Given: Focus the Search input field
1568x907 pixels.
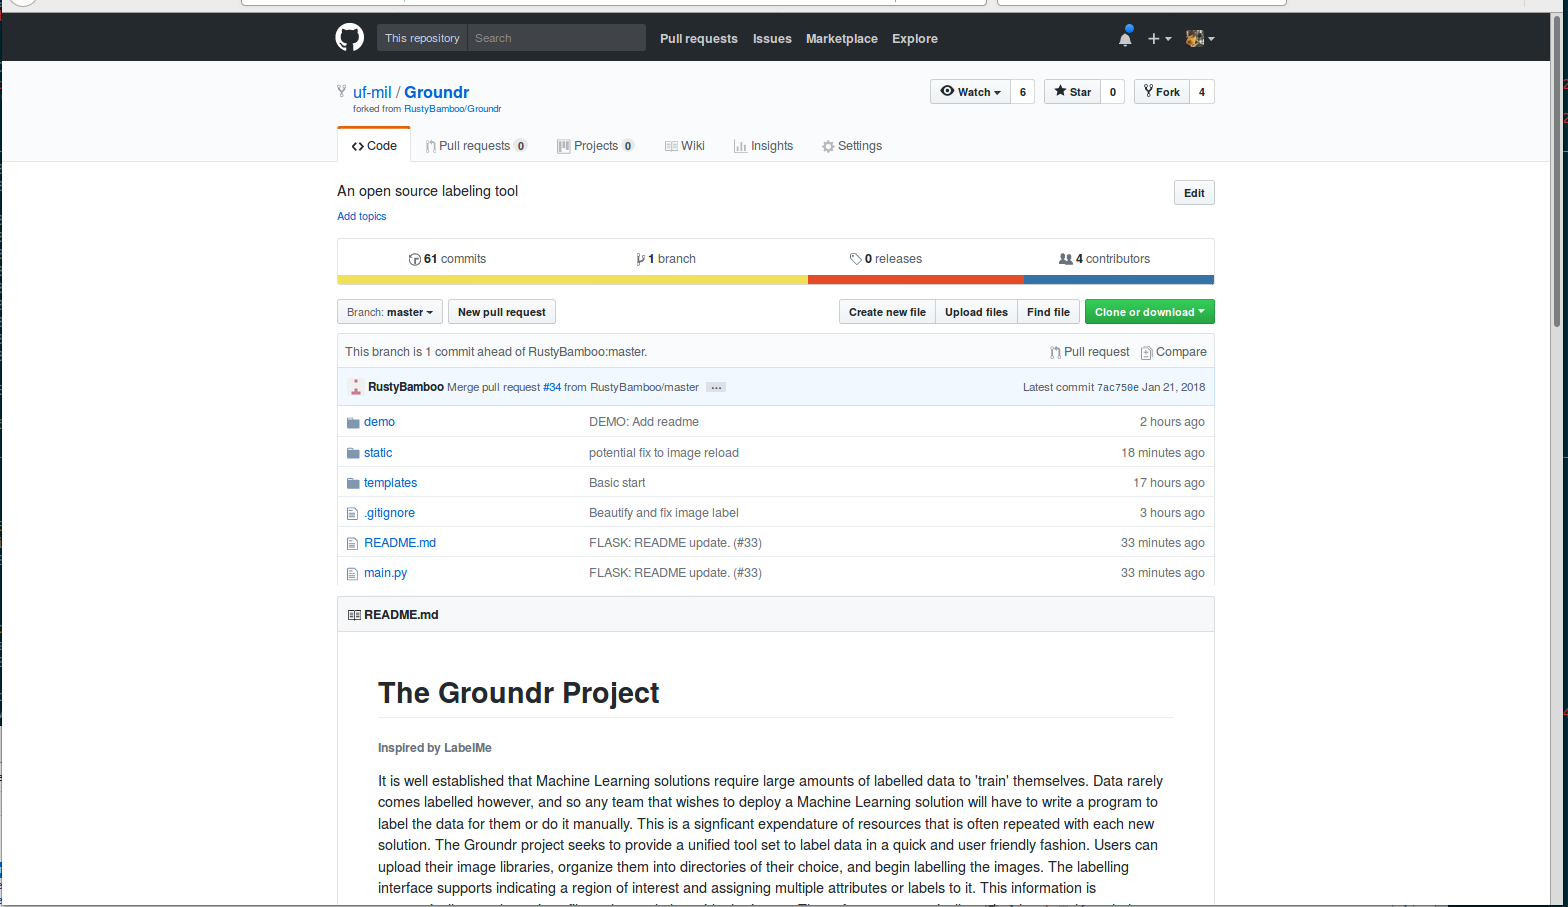Looking at the screenshot, I should coord(557,38).
